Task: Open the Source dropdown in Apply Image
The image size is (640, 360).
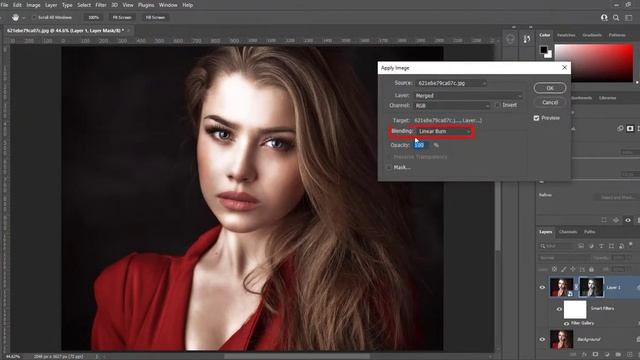Action: 451,83
